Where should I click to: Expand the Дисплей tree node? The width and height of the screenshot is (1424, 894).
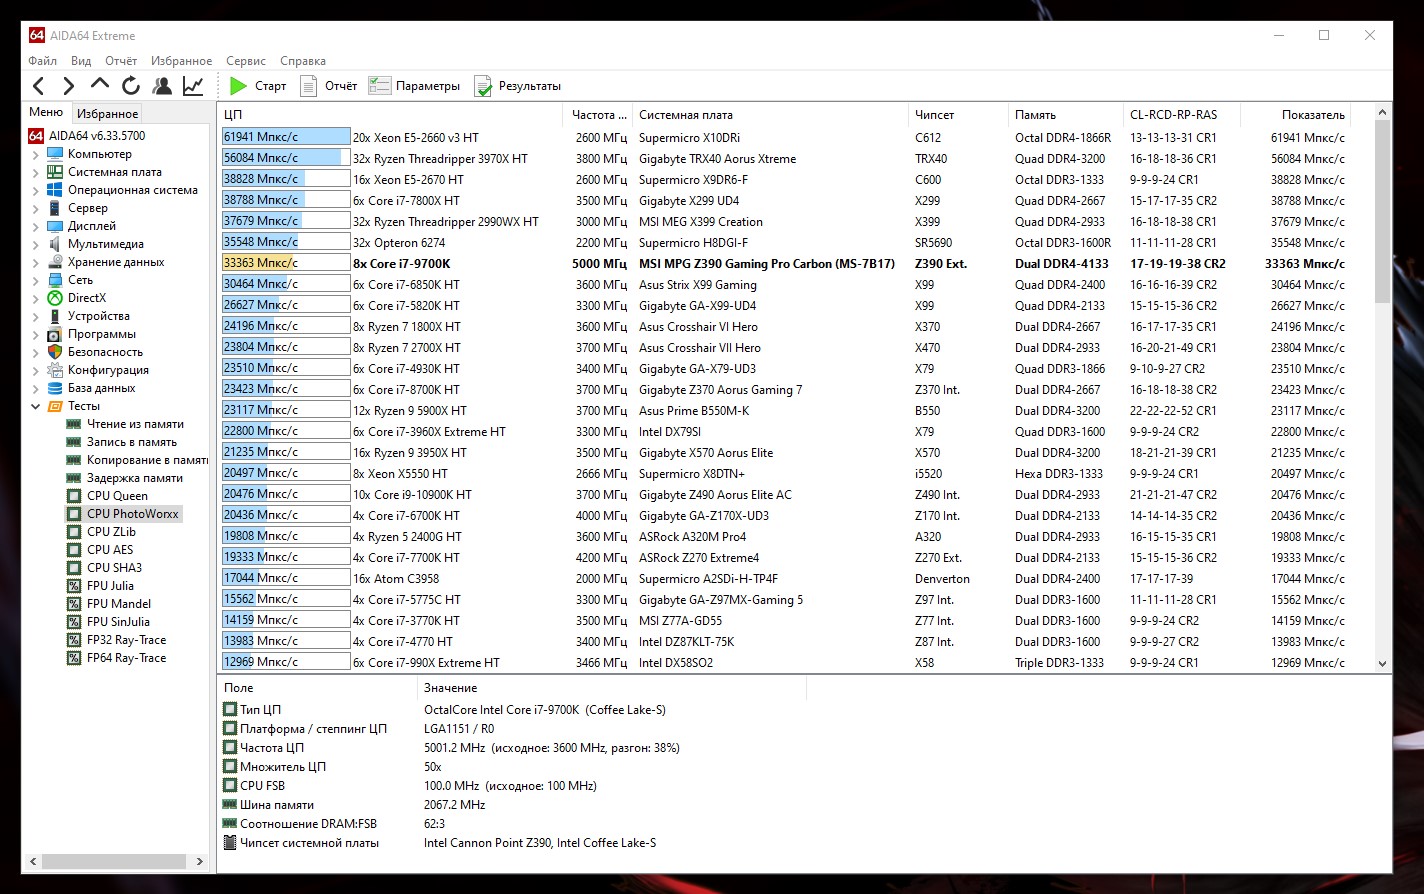click(36, 226)
